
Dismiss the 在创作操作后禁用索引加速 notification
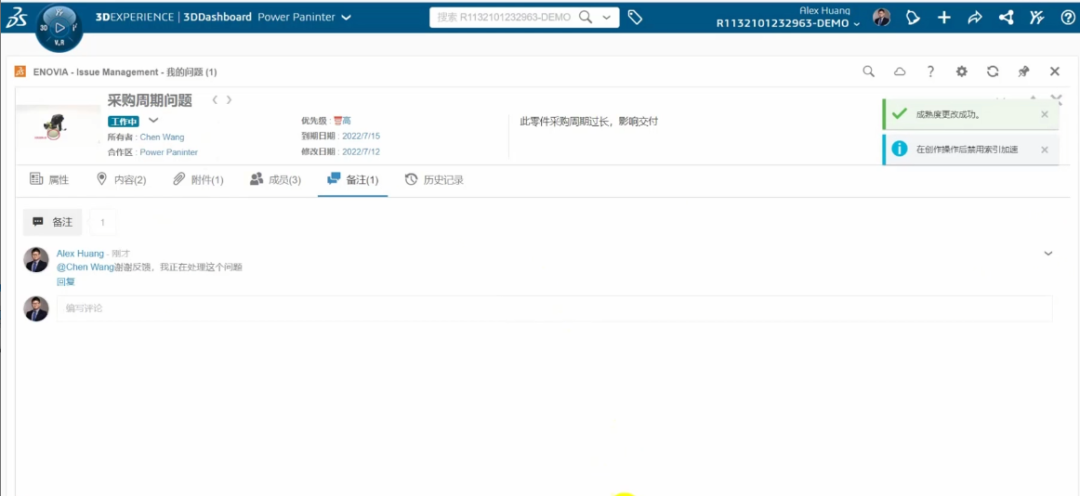1044,149
